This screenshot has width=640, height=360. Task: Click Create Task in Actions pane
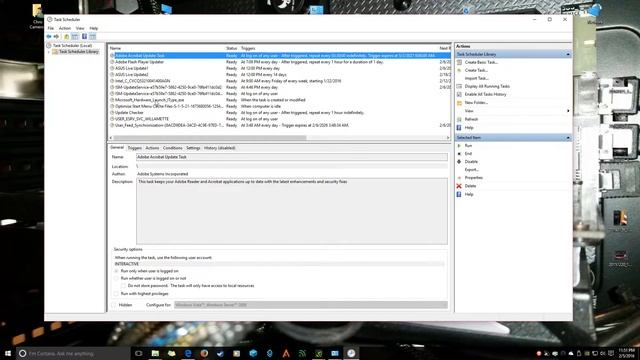[x=476, y=70]
